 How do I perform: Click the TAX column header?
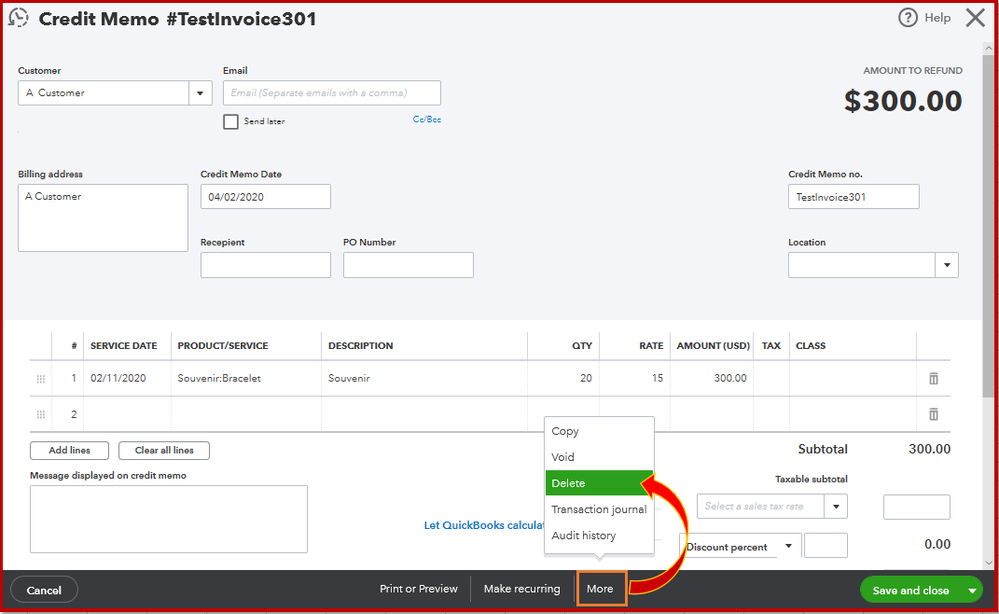coord(771,346)
